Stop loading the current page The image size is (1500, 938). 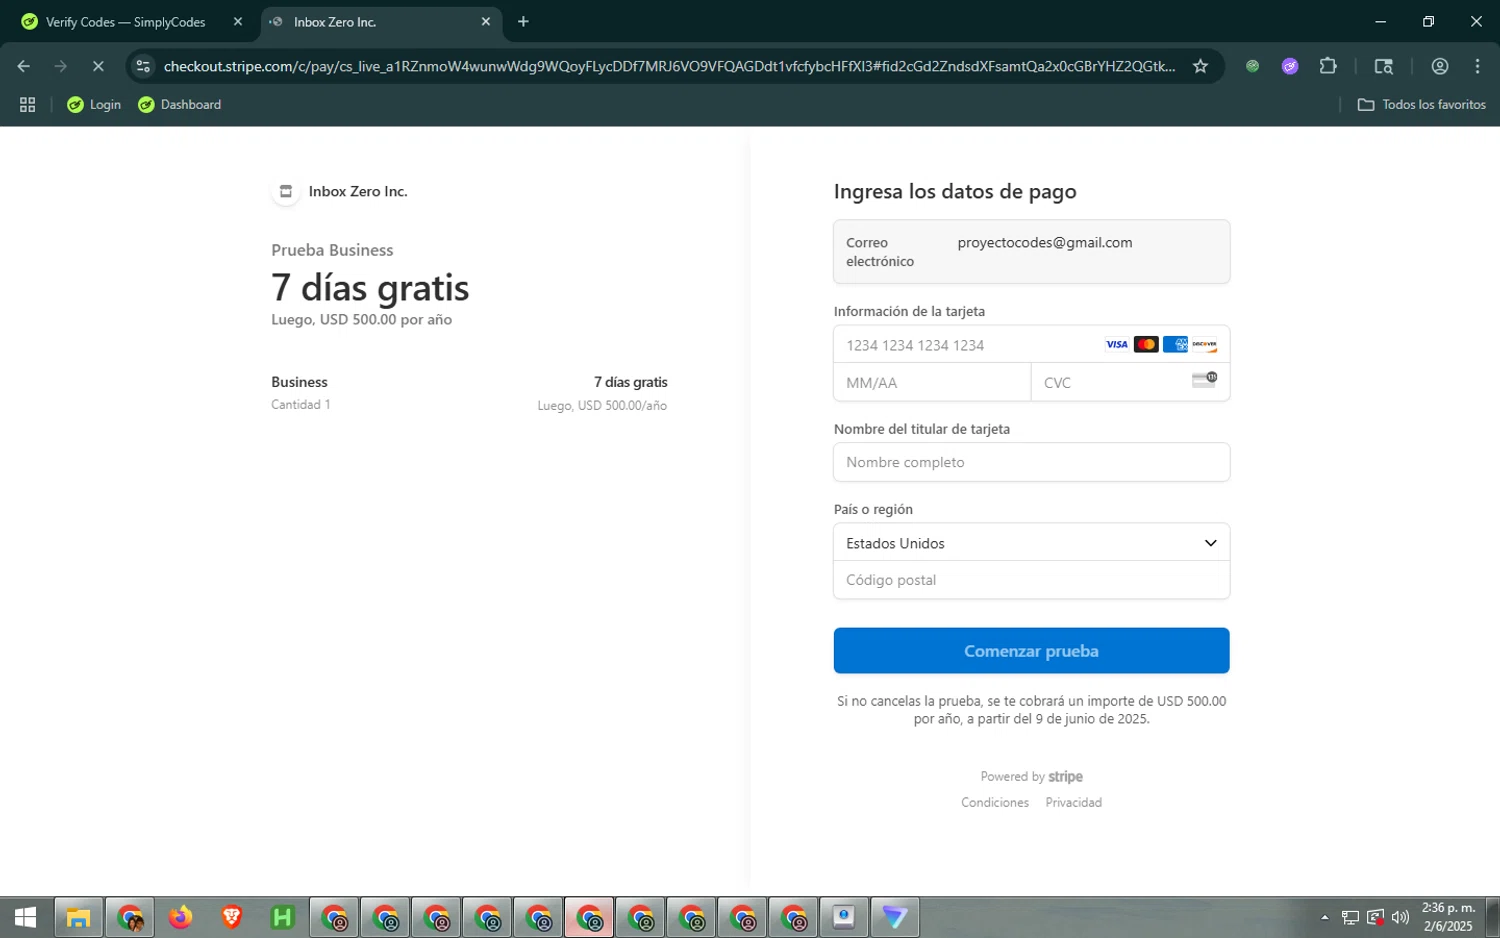coord(98,66)
